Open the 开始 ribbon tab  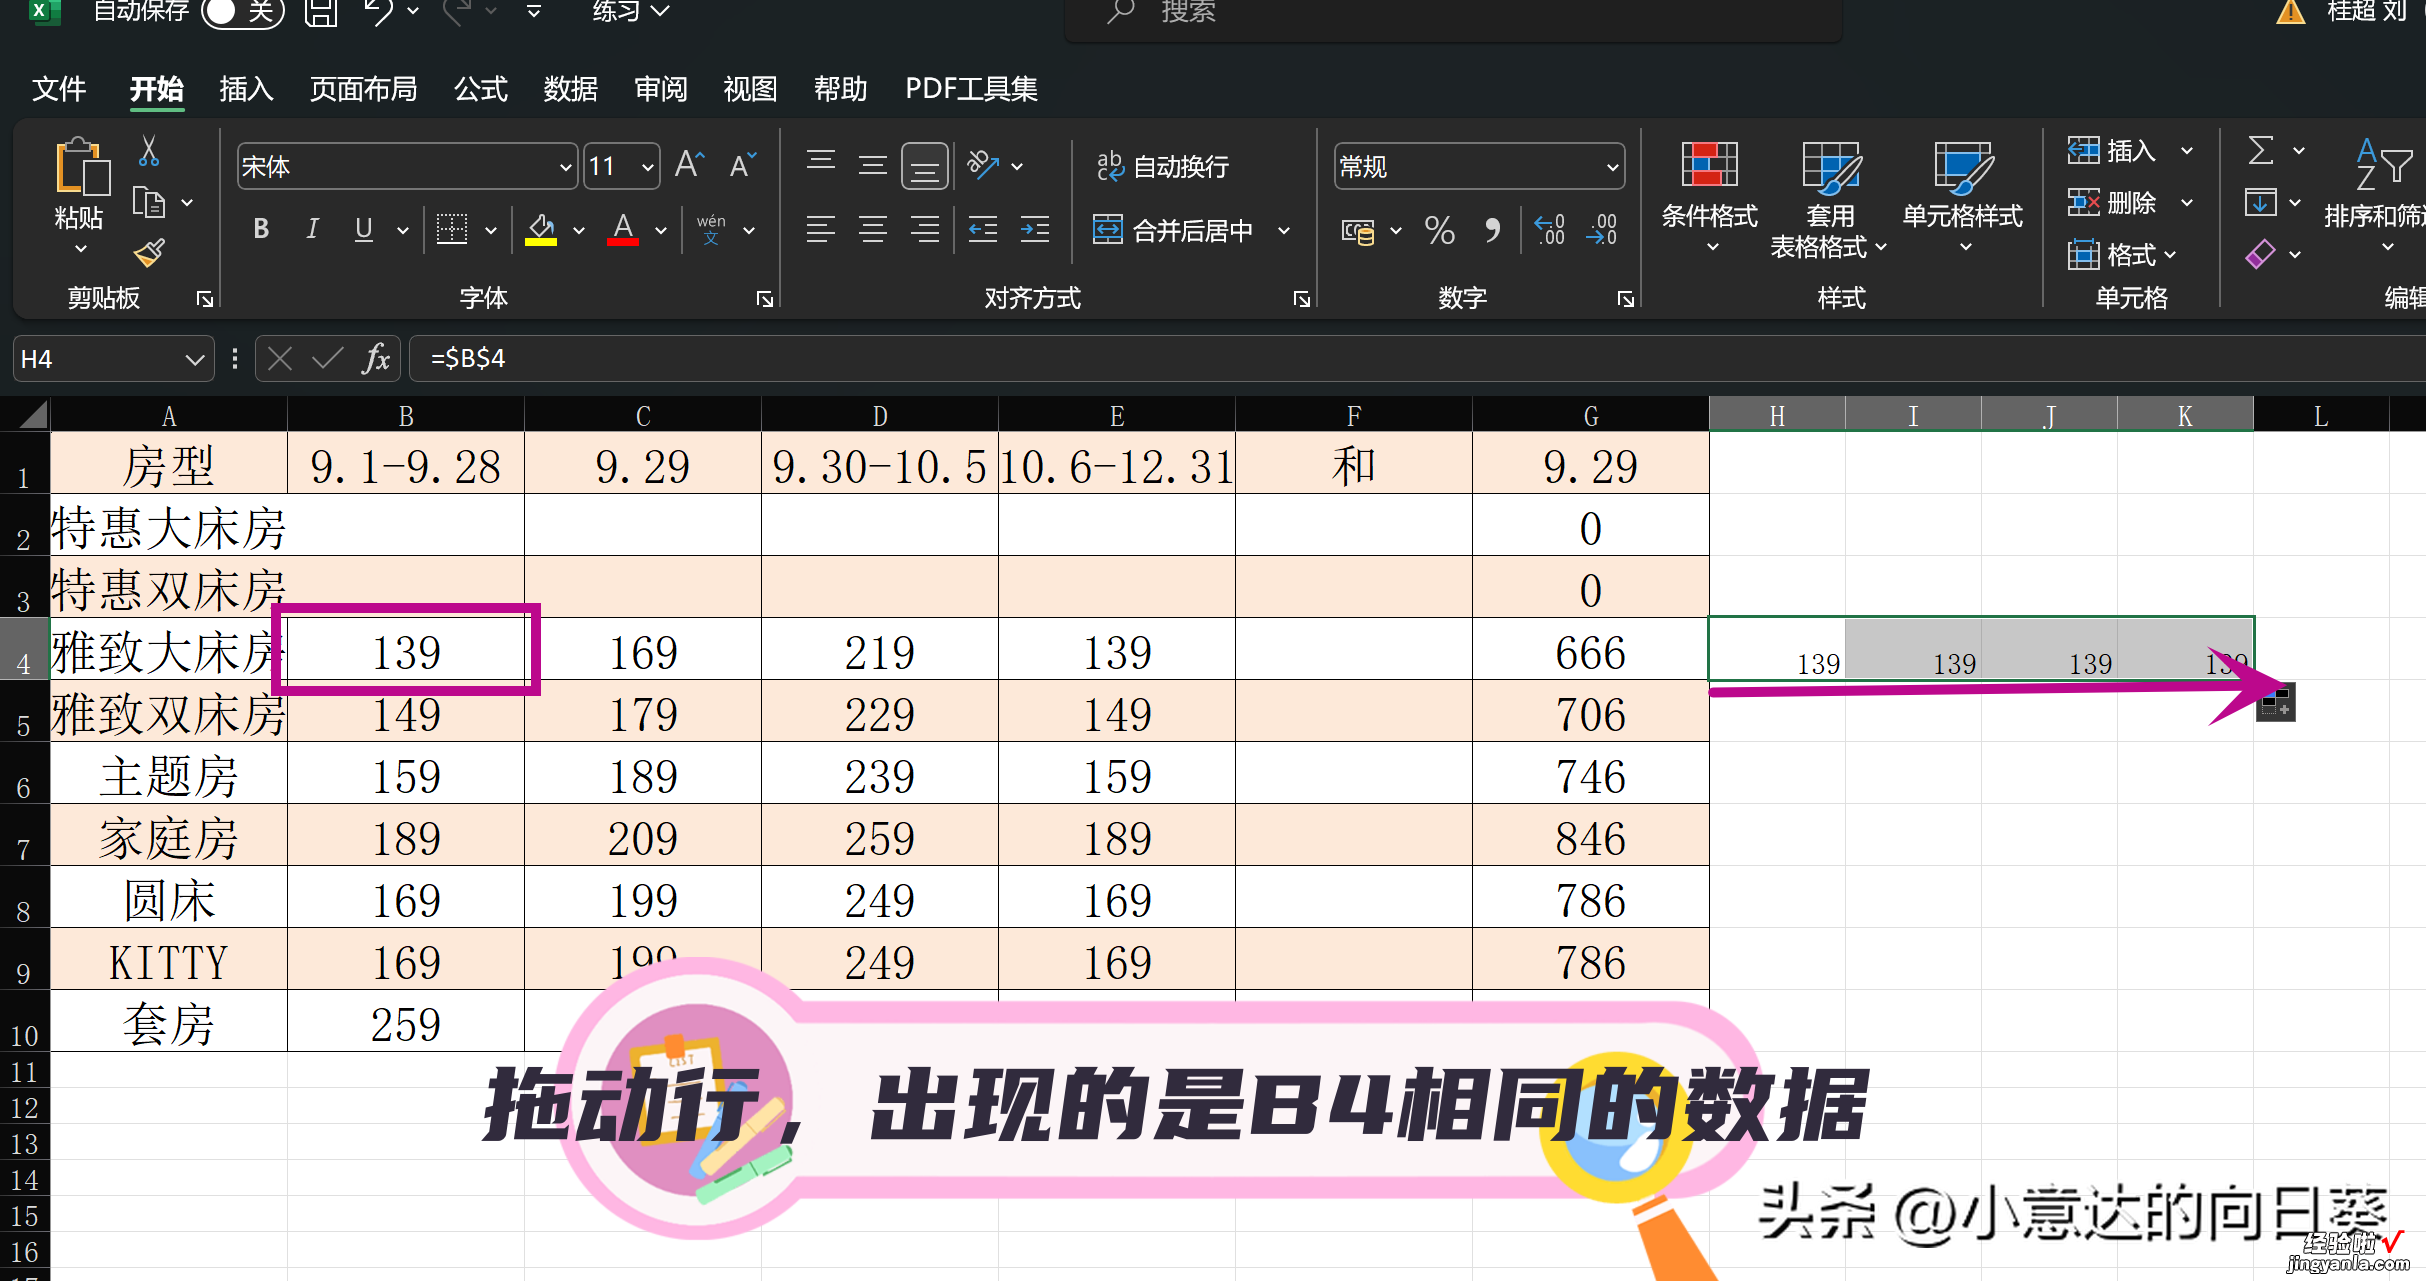click(154, 88)
